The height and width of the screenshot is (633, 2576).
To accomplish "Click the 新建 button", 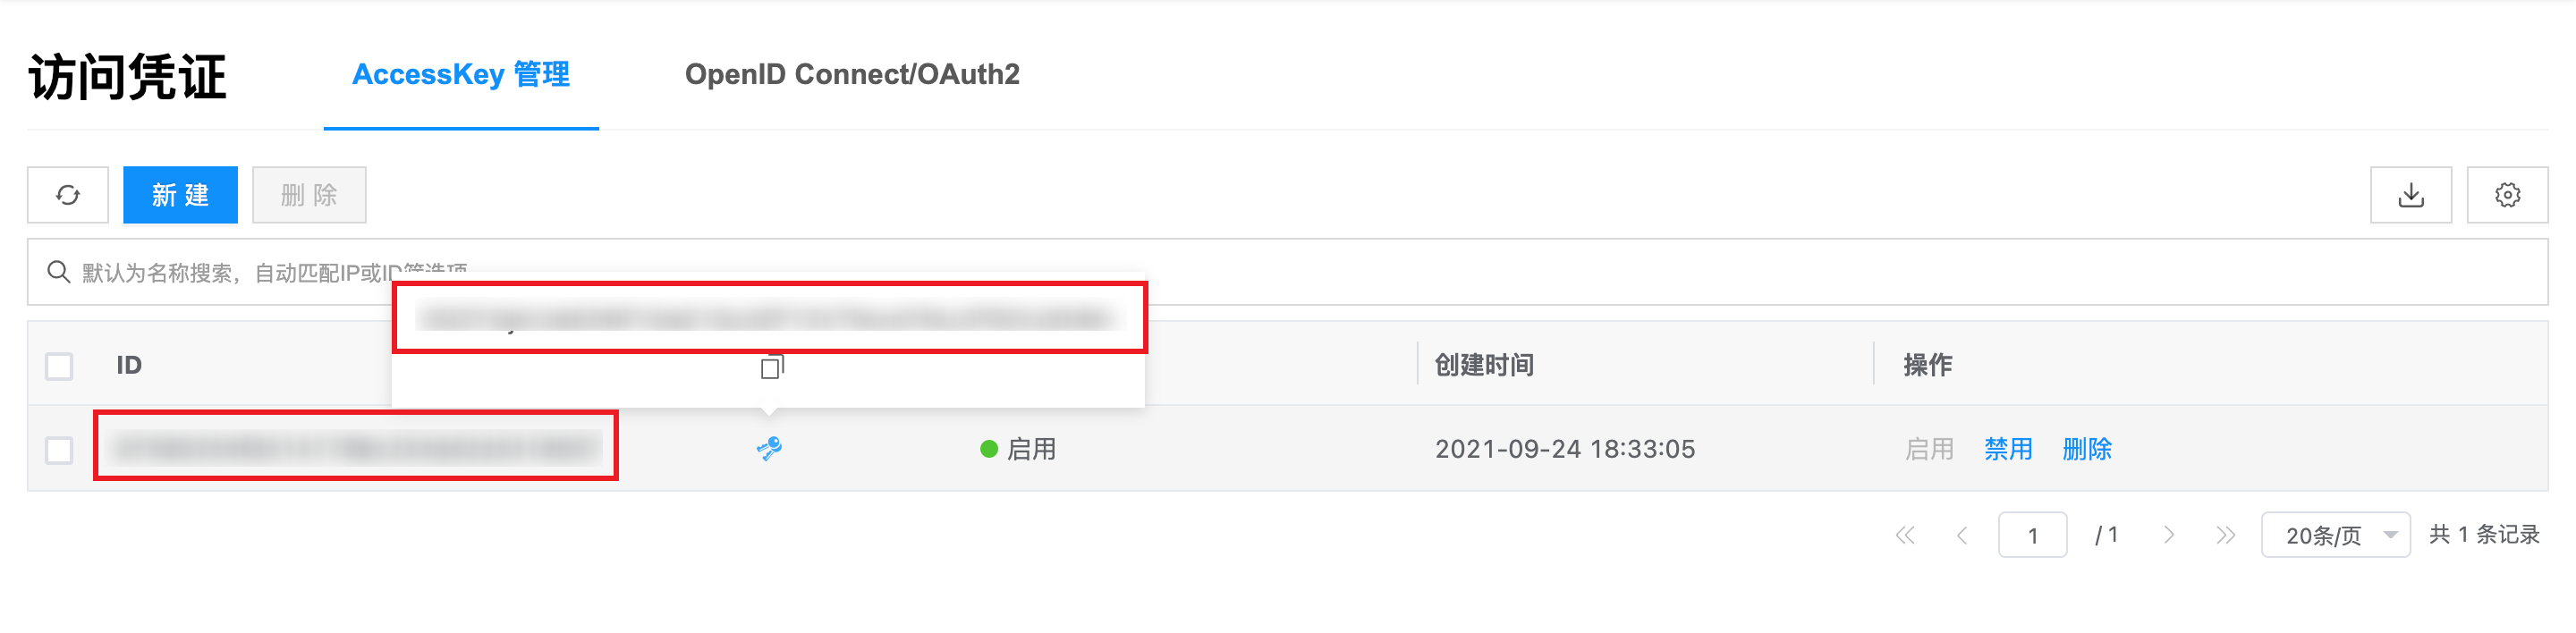I will pyautogui.click(x=180, y=195).
